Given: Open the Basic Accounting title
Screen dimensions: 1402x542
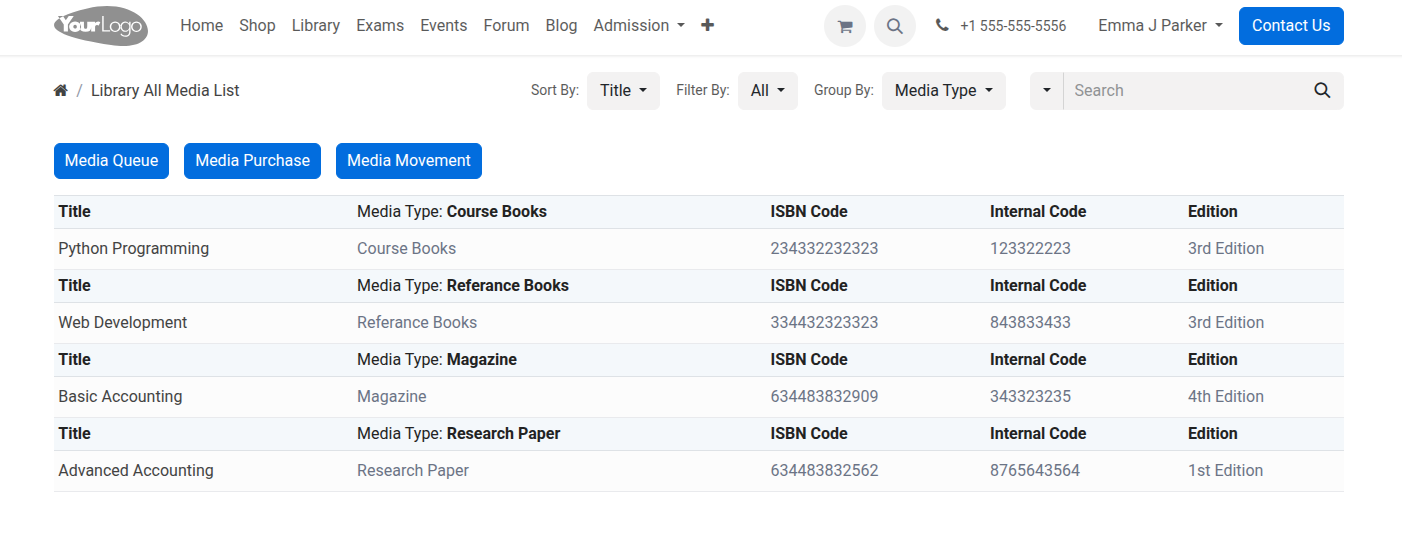Looking at the screenshot, I should click(x=120, y=397).
